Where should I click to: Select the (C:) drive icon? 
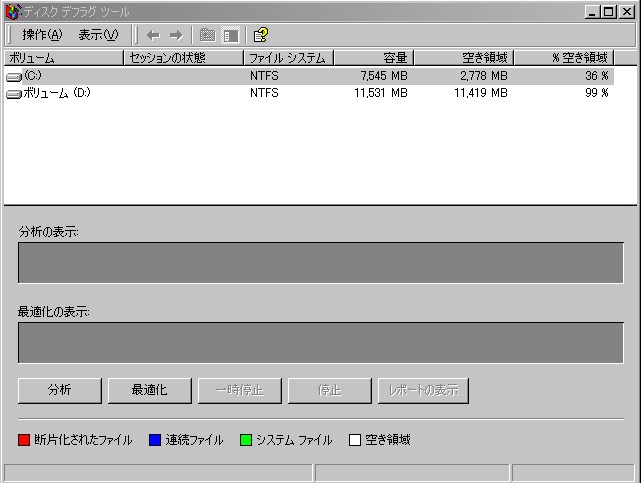tap(14, 77)
